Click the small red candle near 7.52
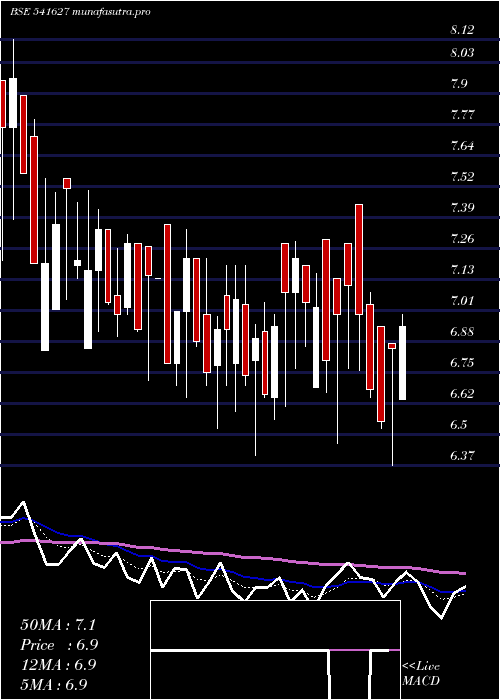The height and width of the screenshot is (700, 500). pyautogui.click(x=67, y=183)
